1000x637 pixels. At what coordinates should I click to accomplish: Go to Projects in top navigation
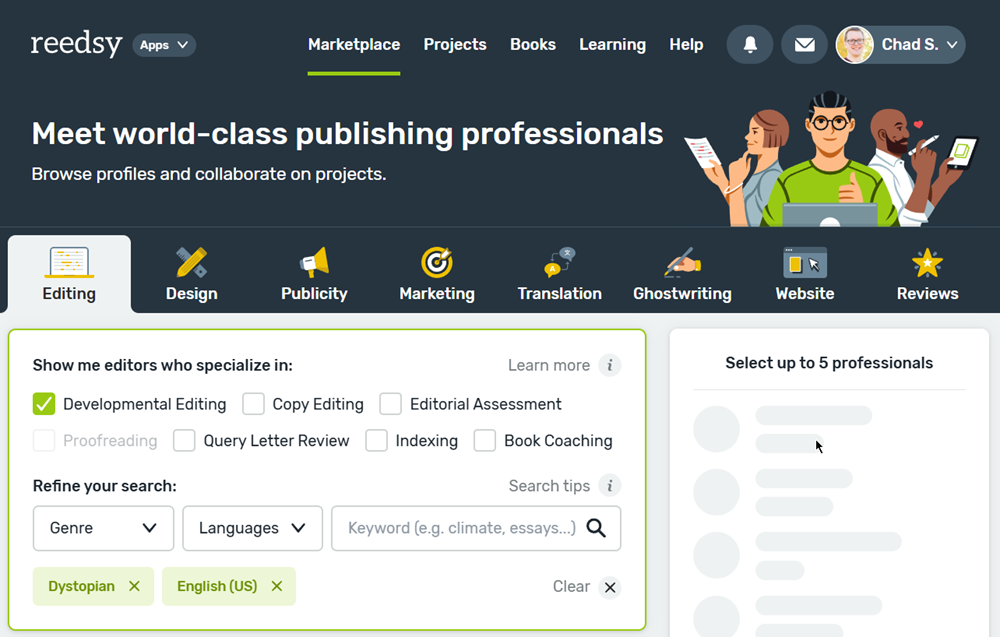(455, 45)
